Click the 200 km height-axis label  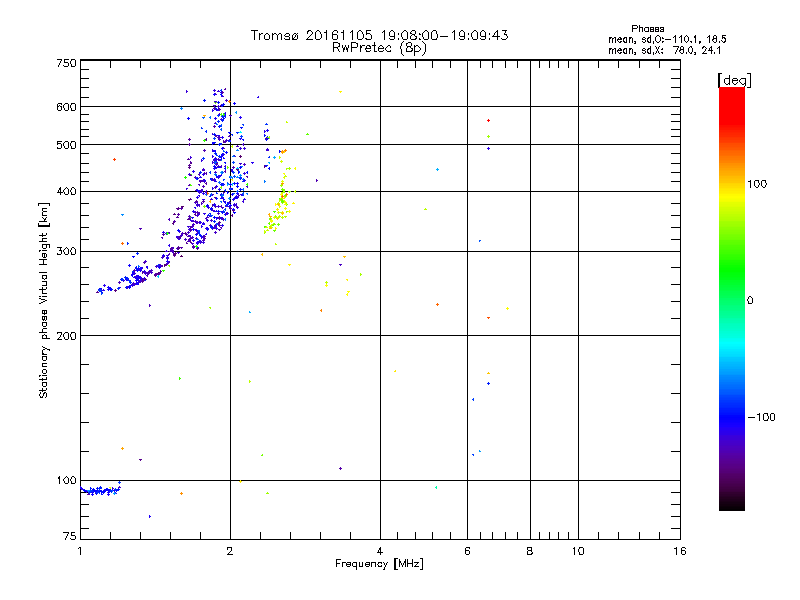[x=66, y=336]
